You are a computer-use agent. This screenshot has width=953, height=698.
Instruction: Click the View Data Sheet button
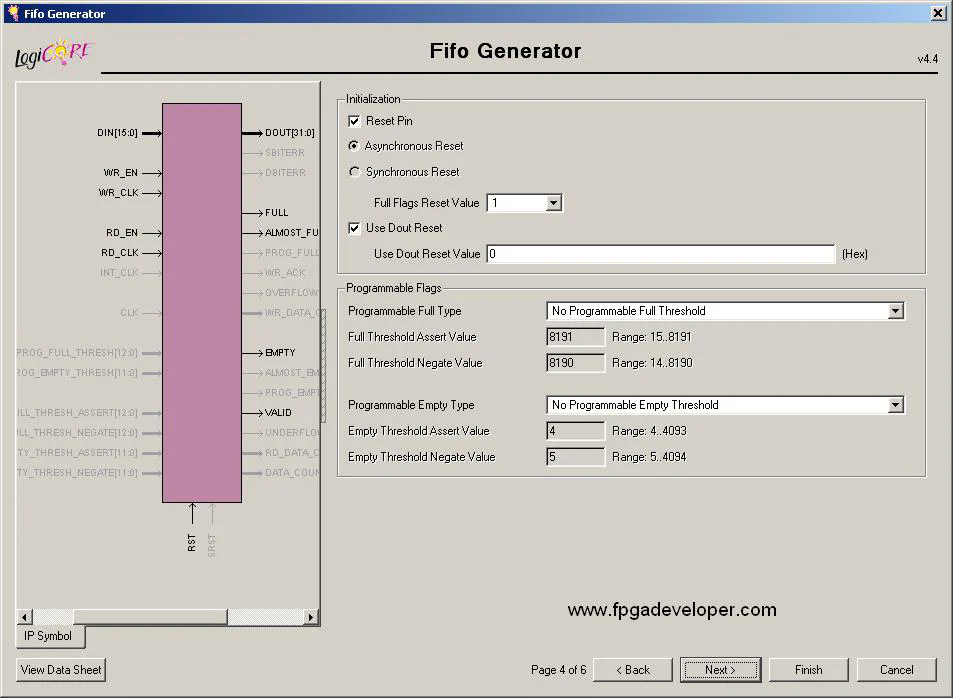coord(61,670)
